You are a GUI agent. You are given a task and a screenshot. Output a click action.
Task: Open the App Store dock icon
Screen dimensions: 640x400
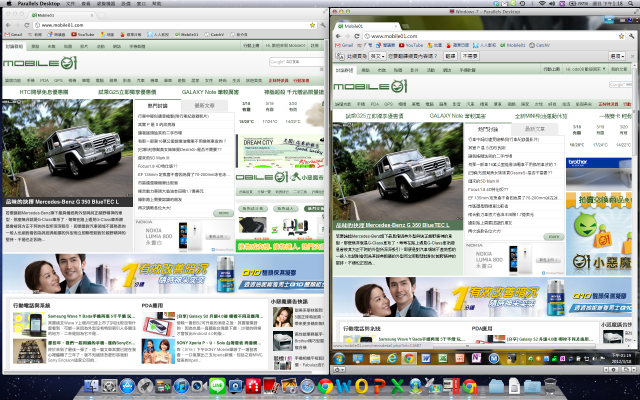point(127,385)
